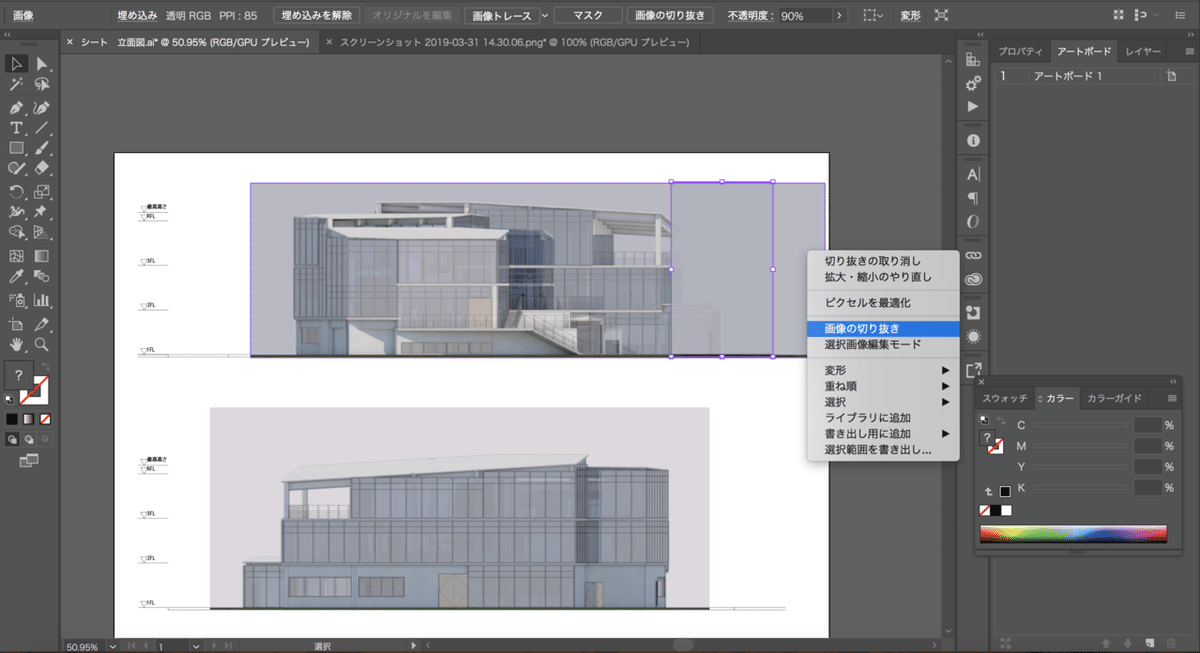Select the Paintbrush tool
Screen dimensions: 1200x653
tap(42, 149)
